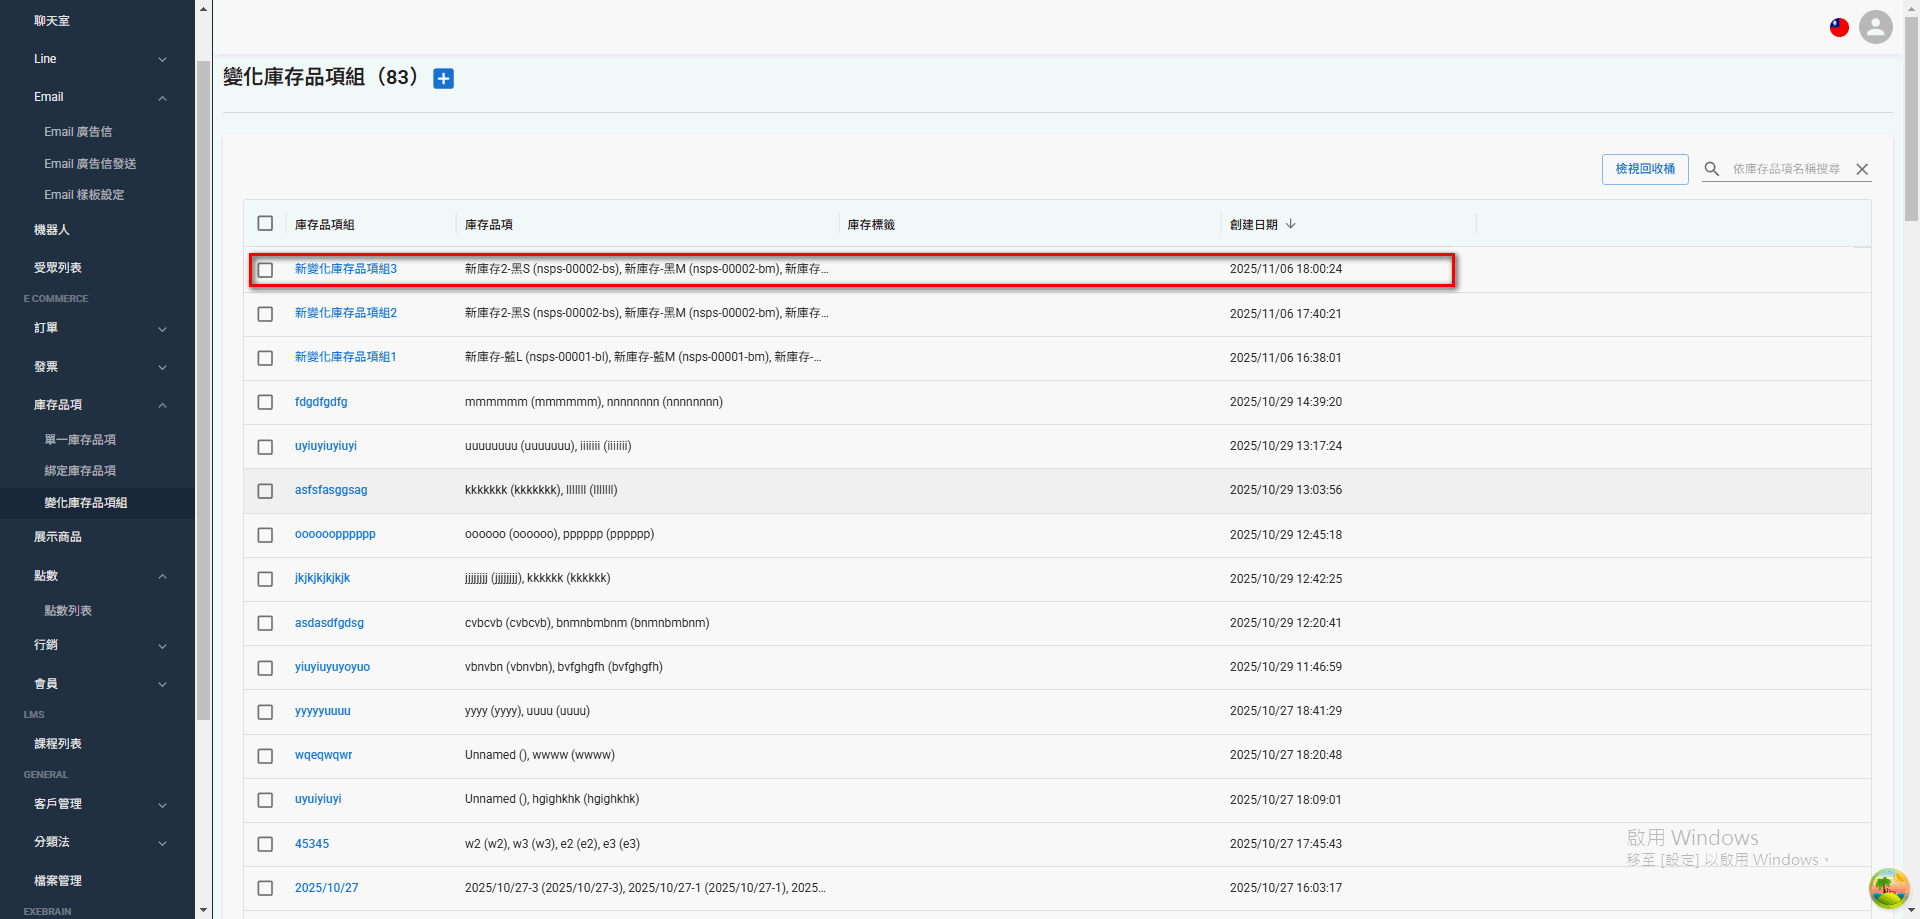Check the box for wqeqwqwr row
Viewport: 1920px width, 919px height.
coord(265,756)
